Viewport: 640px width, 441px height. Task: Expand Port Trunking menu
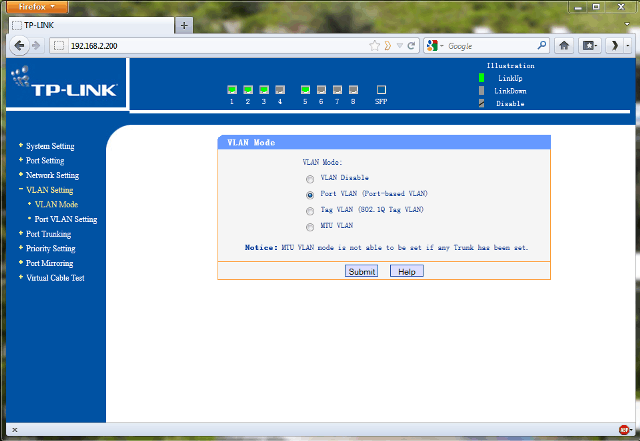click(48, 234)
